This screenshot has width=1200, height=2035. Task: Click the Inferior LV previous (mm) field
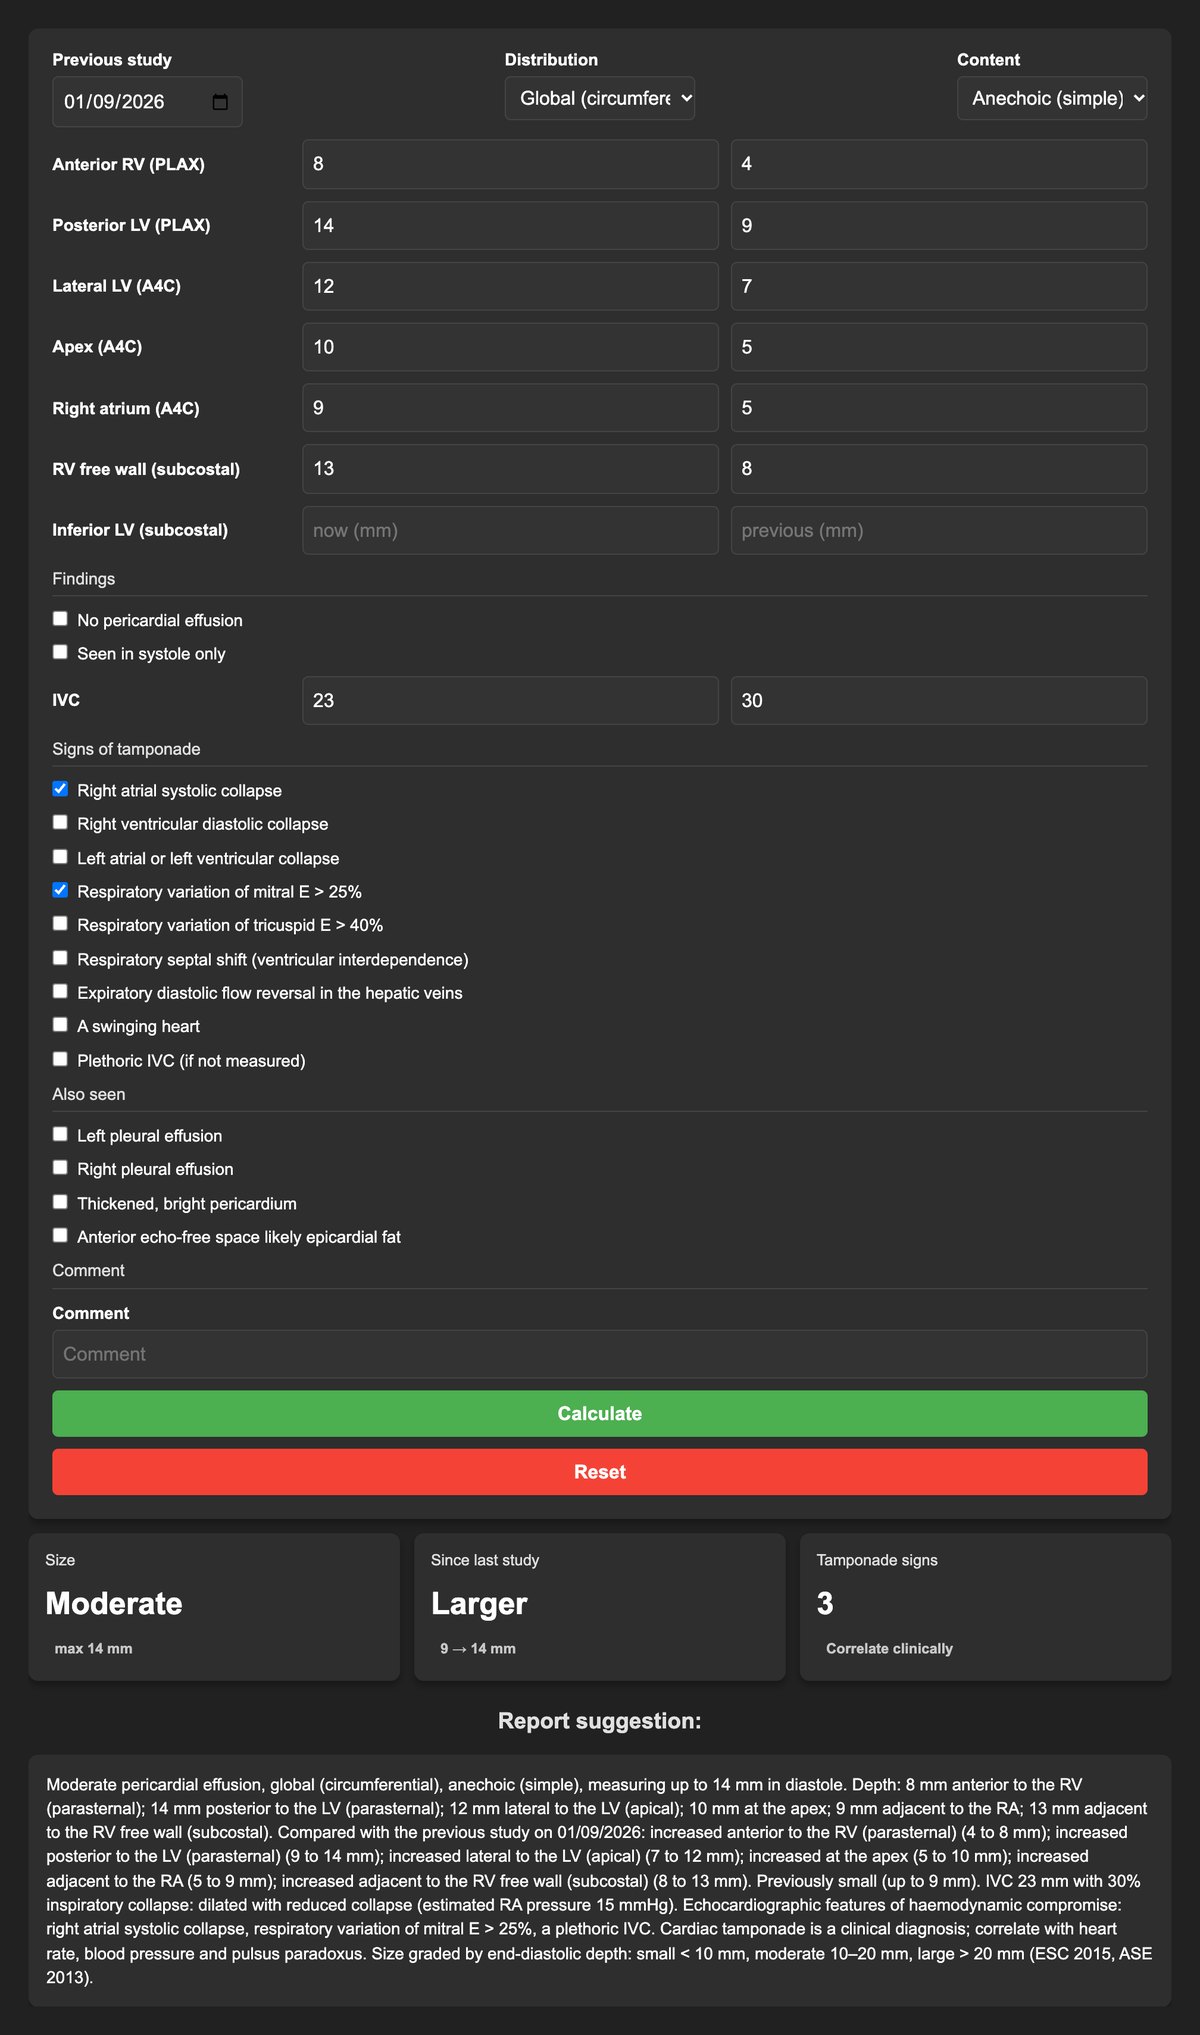(x=939, y=530)
